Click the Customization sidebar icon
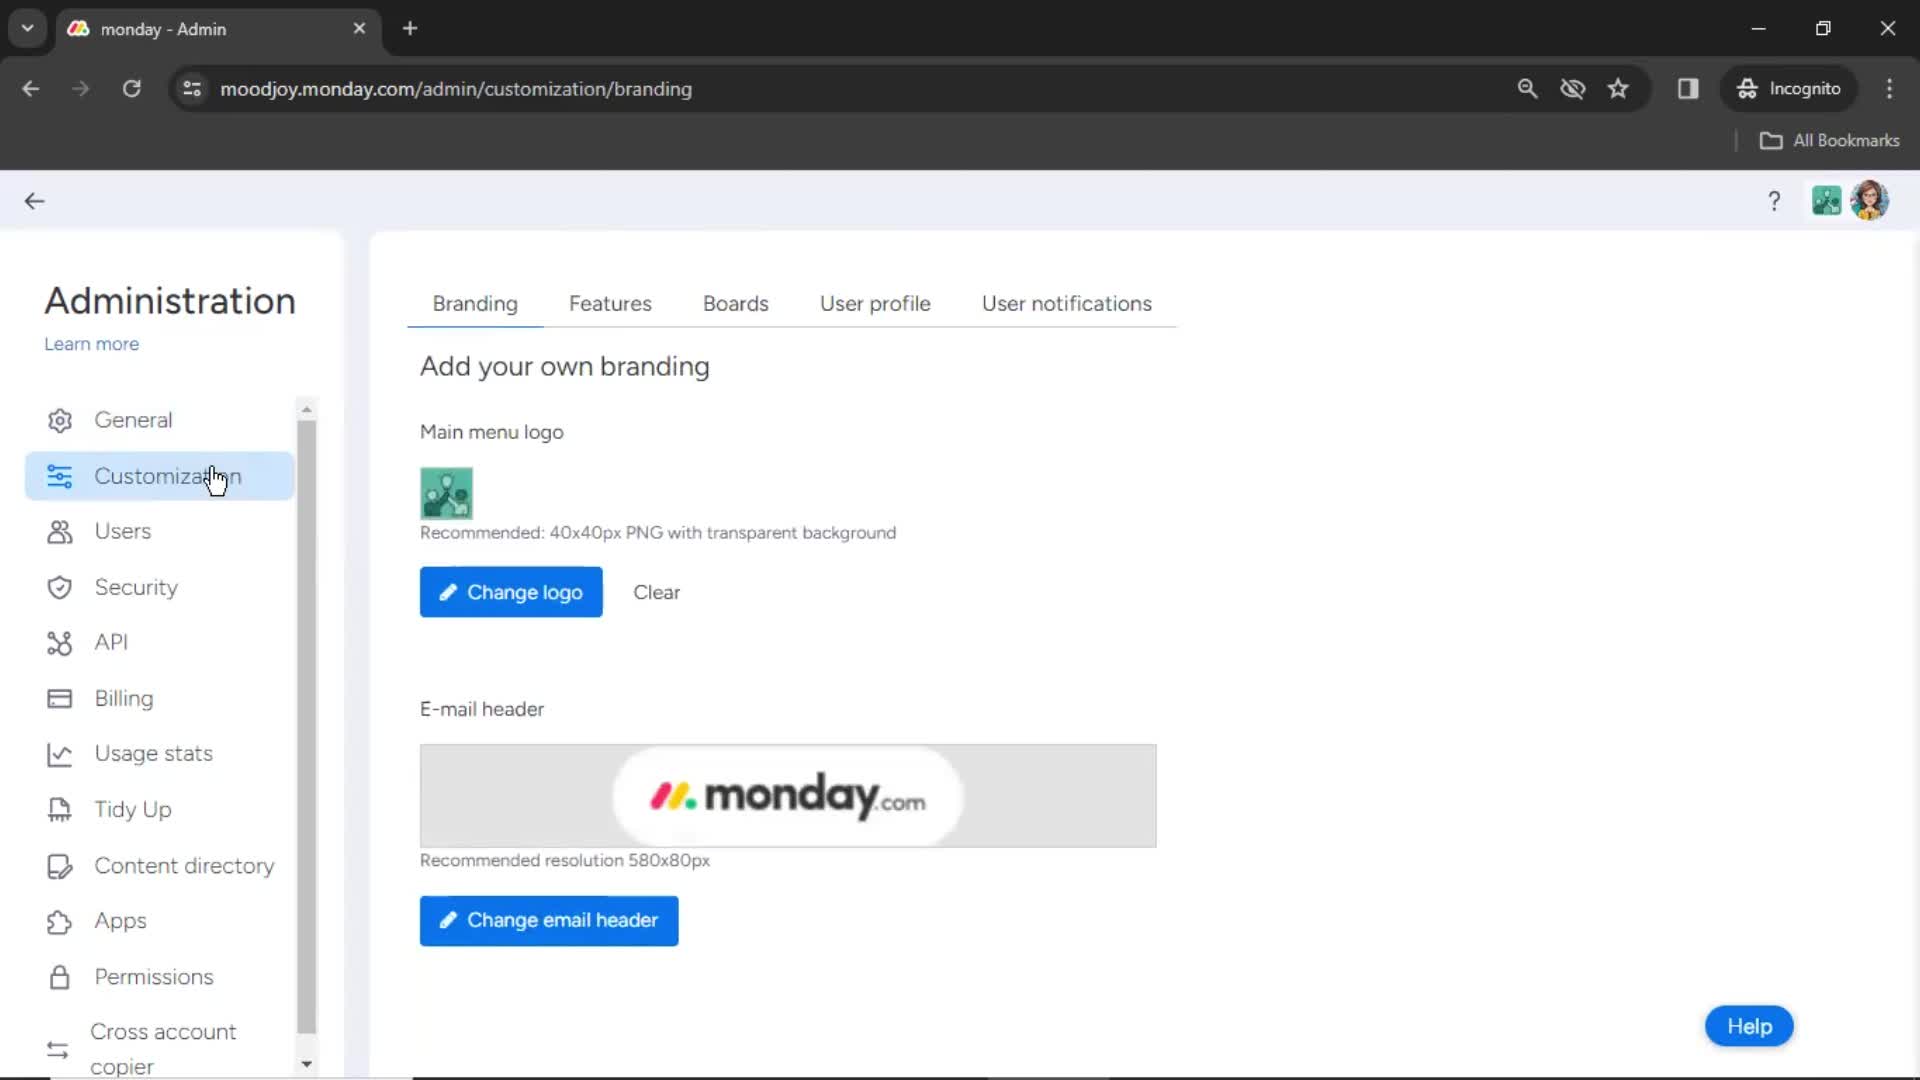 58,476
